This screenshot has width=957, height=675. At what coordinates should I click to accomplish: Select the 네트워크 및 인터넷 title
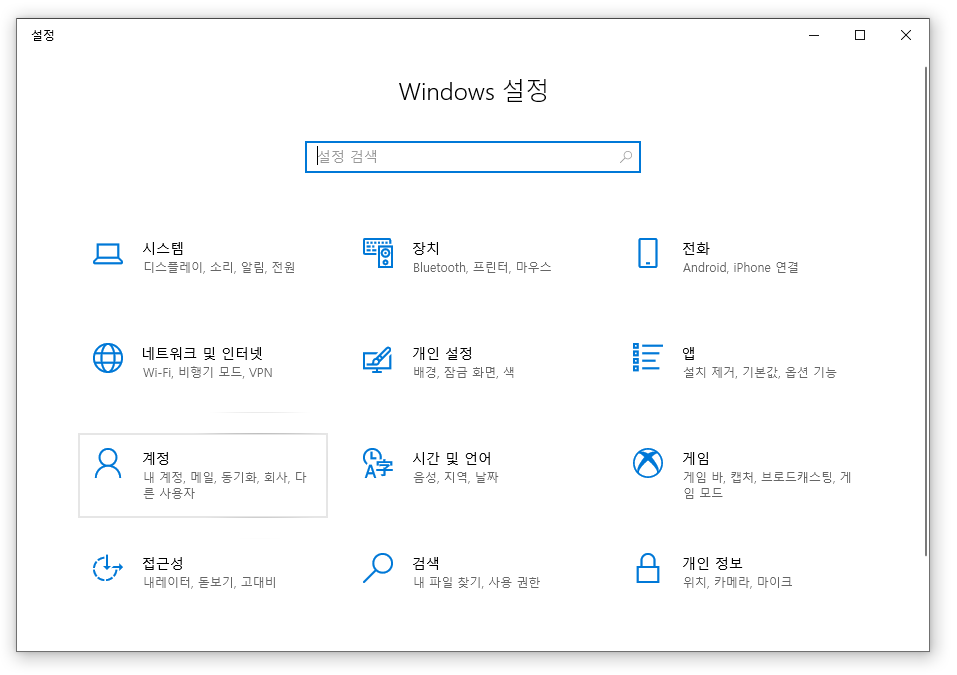[x=203, y=353]
